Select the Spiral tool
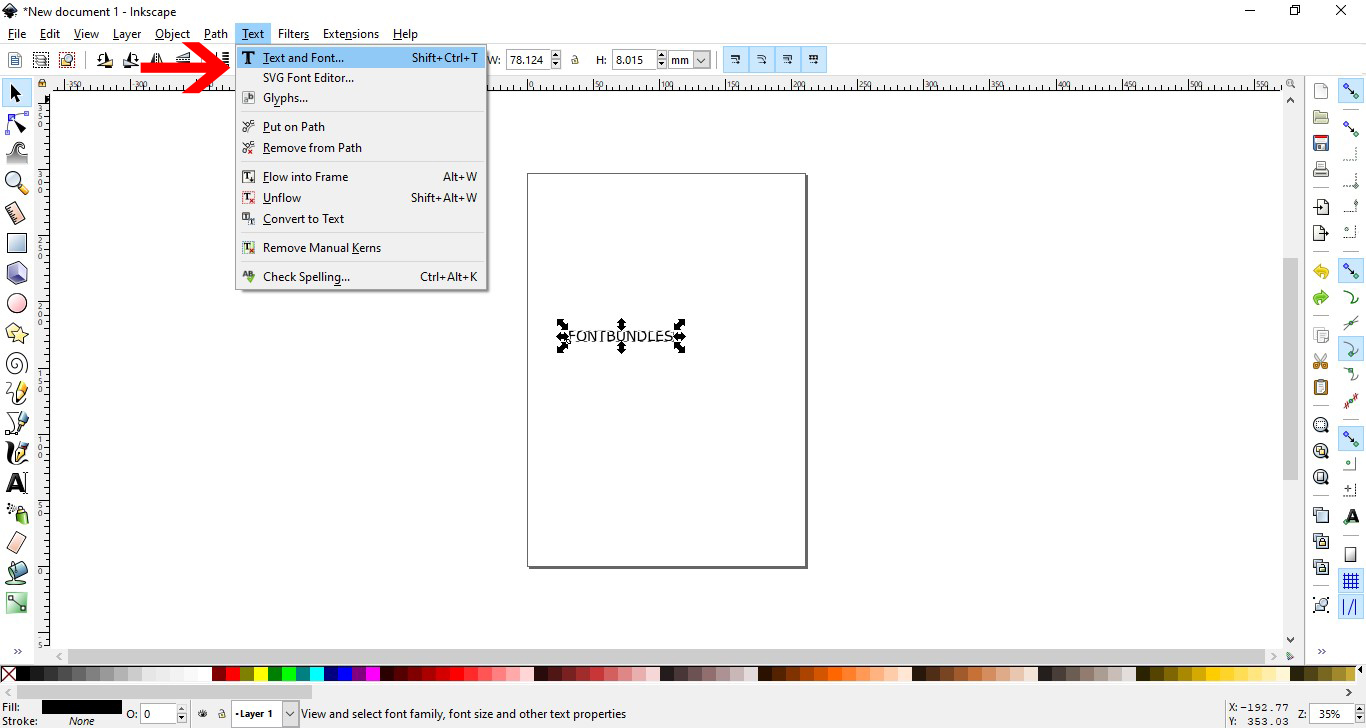The image size is (1366, 728). point(16,363)
